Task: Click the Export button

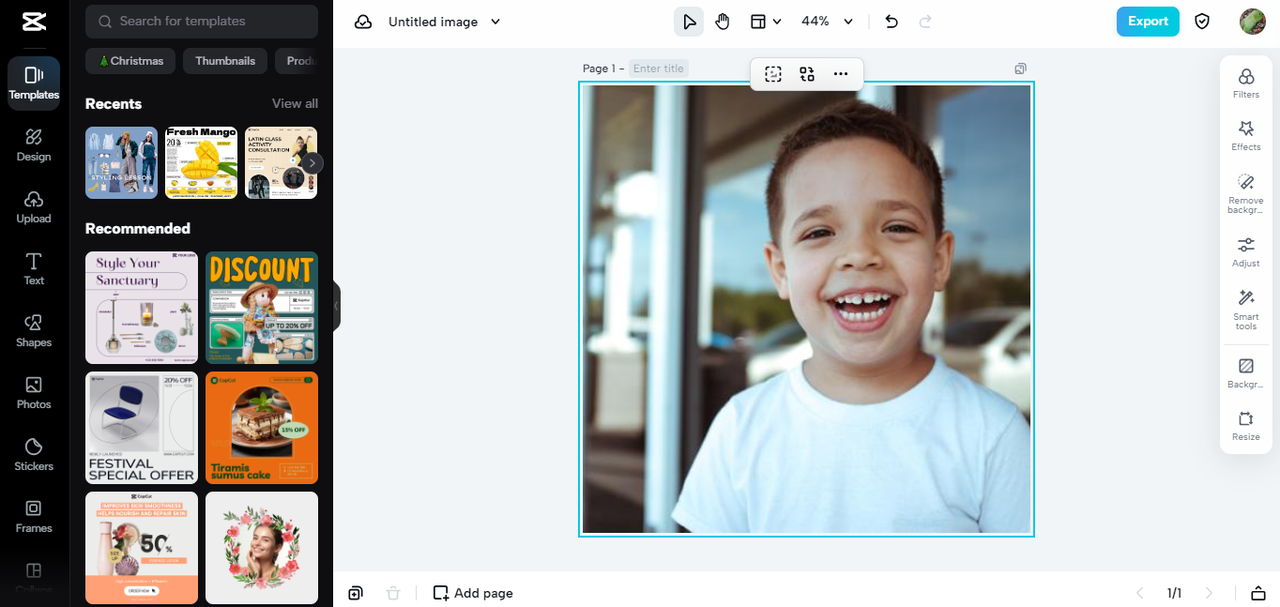Action: point(1148,21)
